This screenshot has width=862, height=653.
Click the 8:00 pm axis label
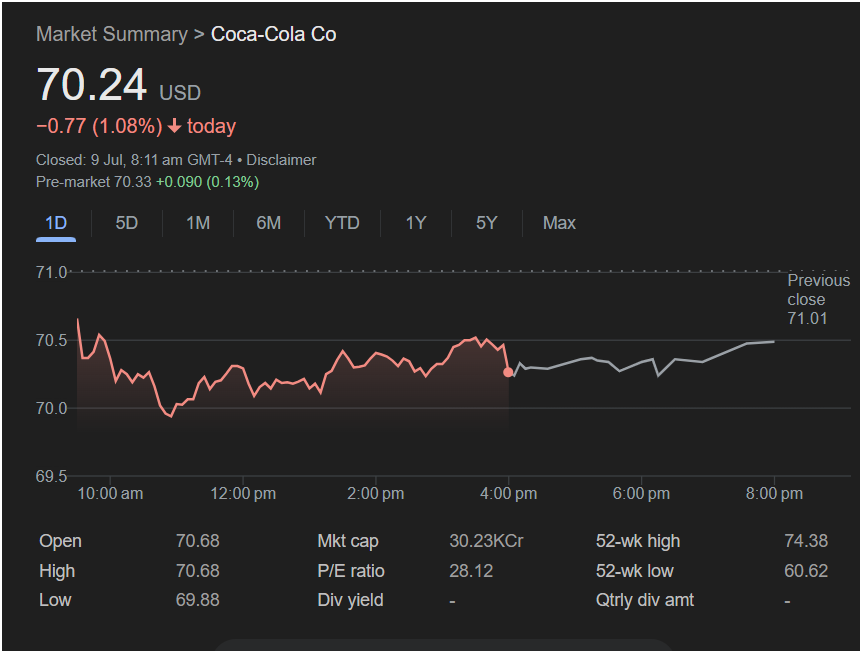774,494
